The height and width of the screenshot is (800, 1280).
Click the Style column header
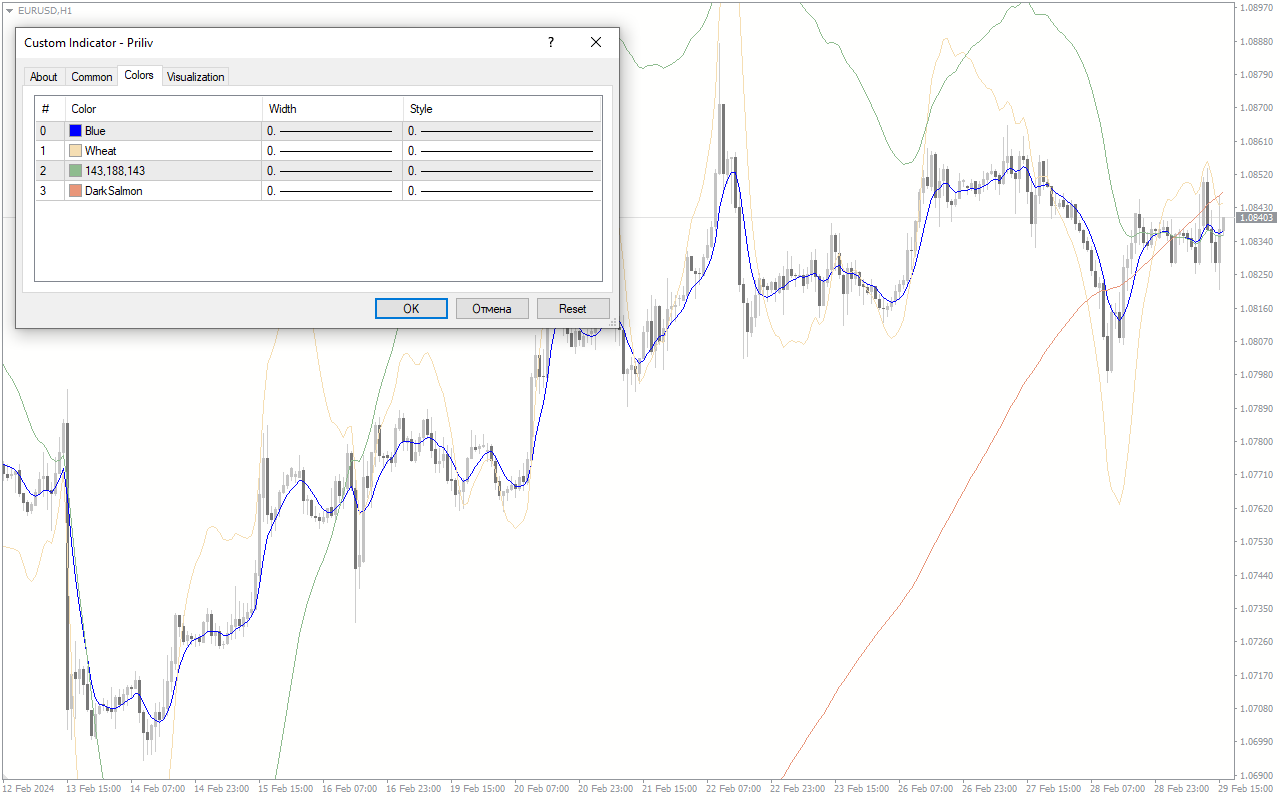pos(502,109)
